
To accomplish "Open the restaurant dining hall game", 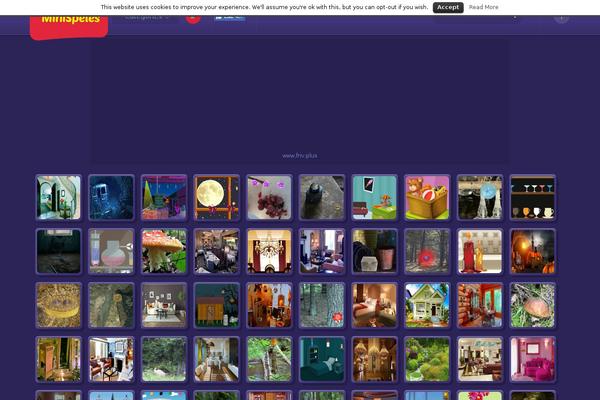I will 217,251.
